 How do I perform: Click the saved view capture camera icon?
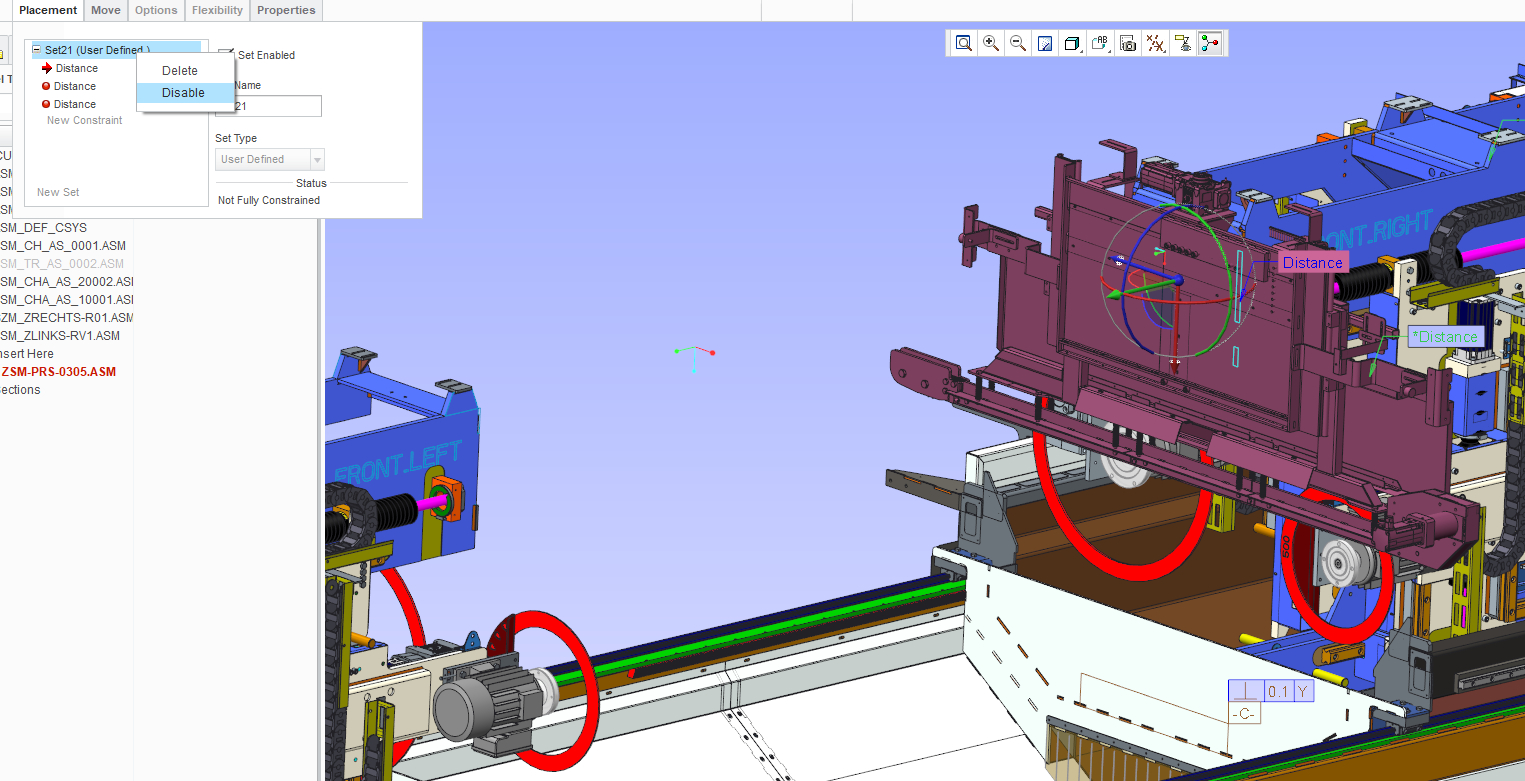click(x=1127, y=43)
